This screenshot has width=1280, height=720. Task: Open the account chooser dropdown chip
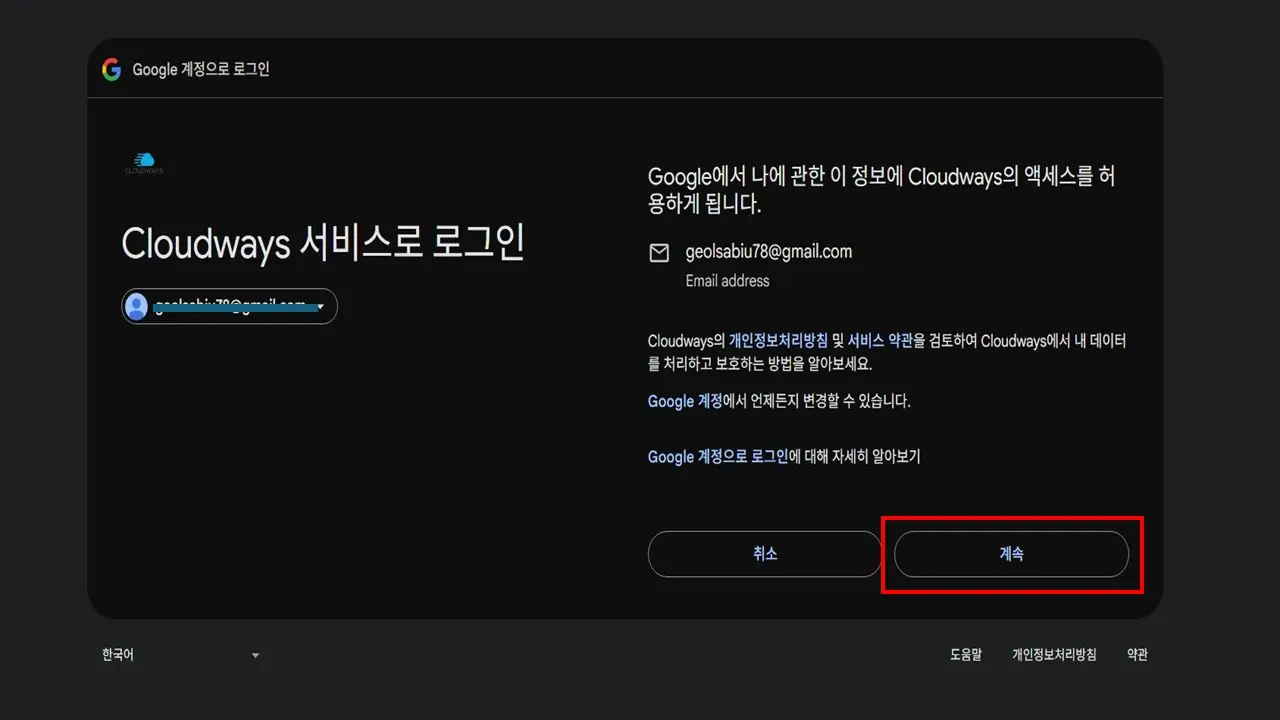click(x=229, y=306)
